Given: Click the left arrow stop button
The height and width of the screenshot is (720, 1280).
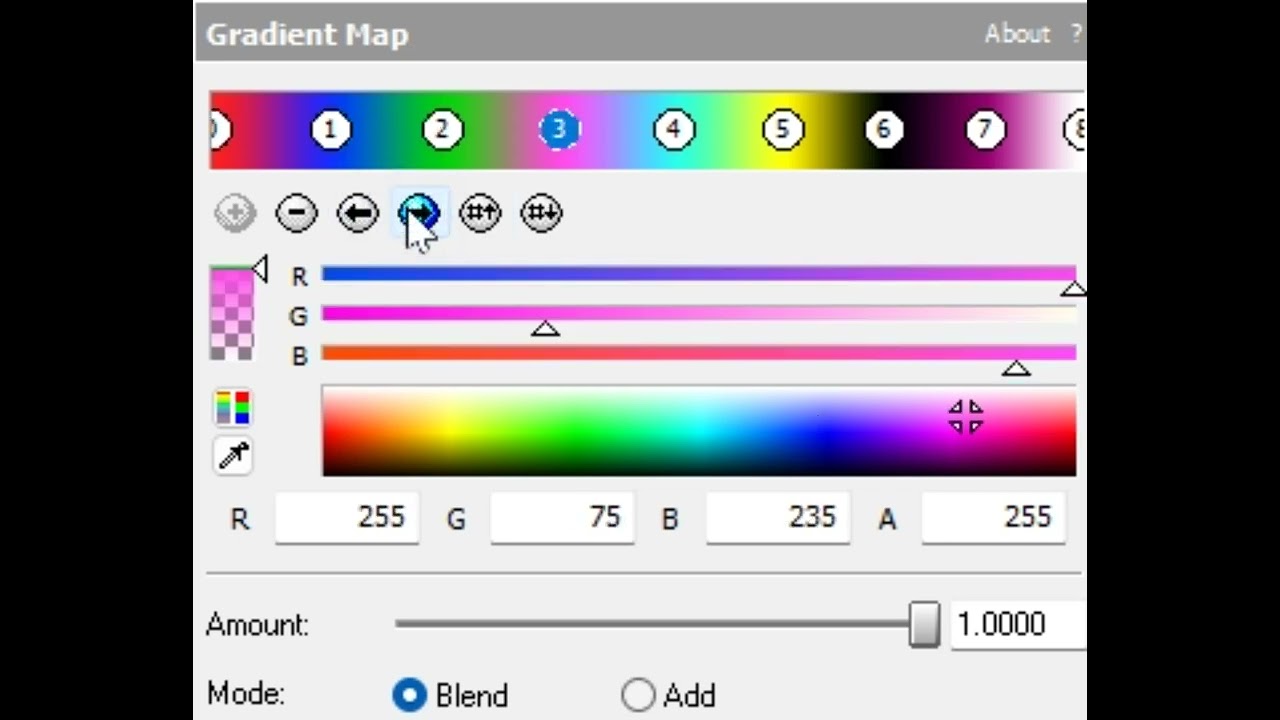Looking at the screenshot, I should (357, 213).
